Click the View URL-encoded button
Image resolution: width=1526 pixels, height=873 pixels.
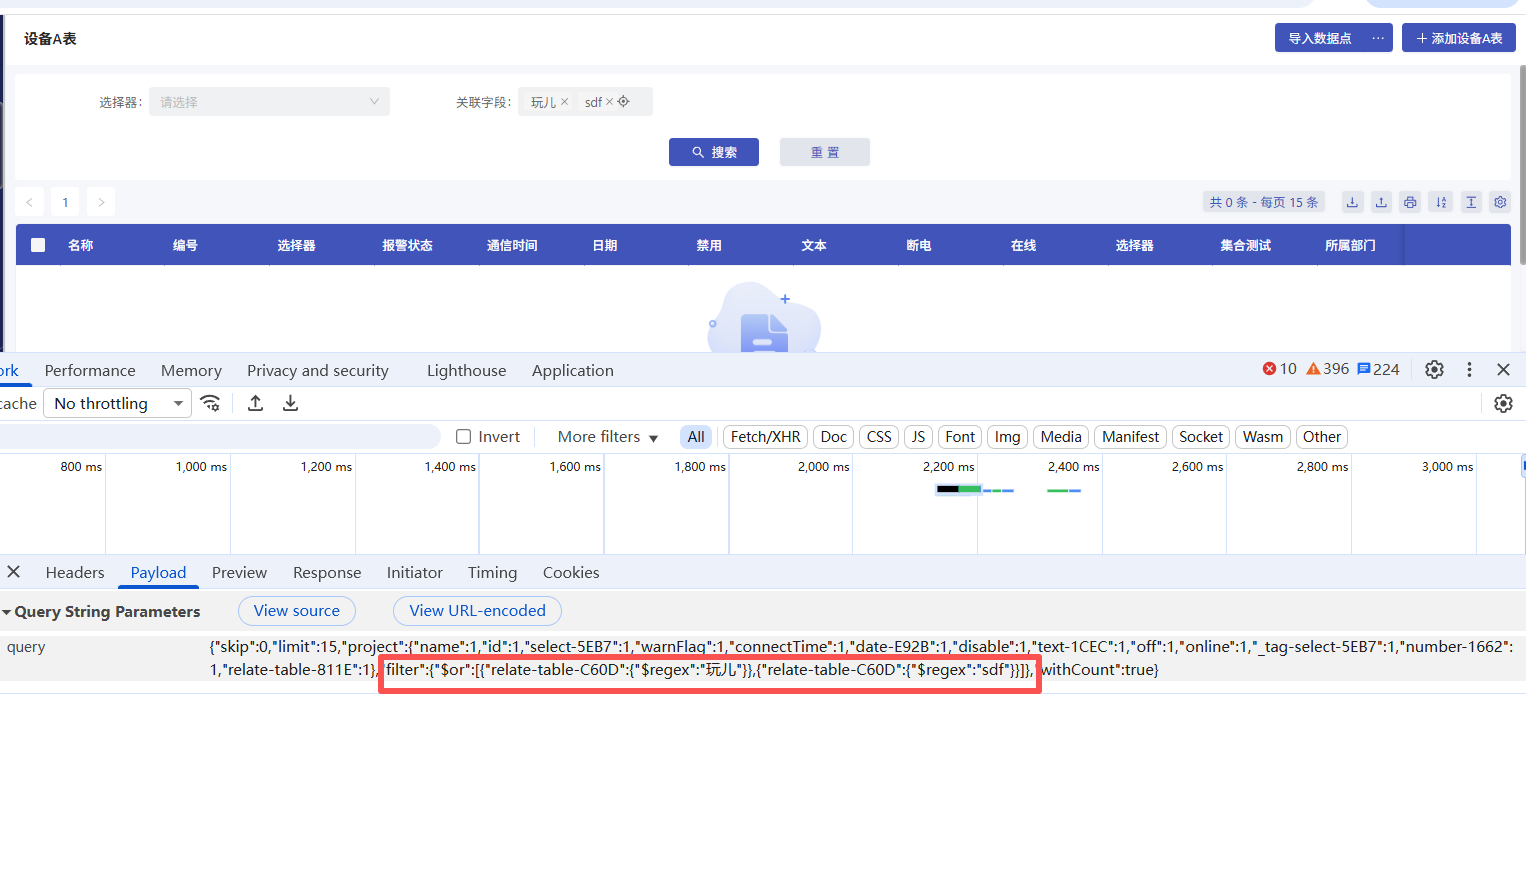(477, 611)
